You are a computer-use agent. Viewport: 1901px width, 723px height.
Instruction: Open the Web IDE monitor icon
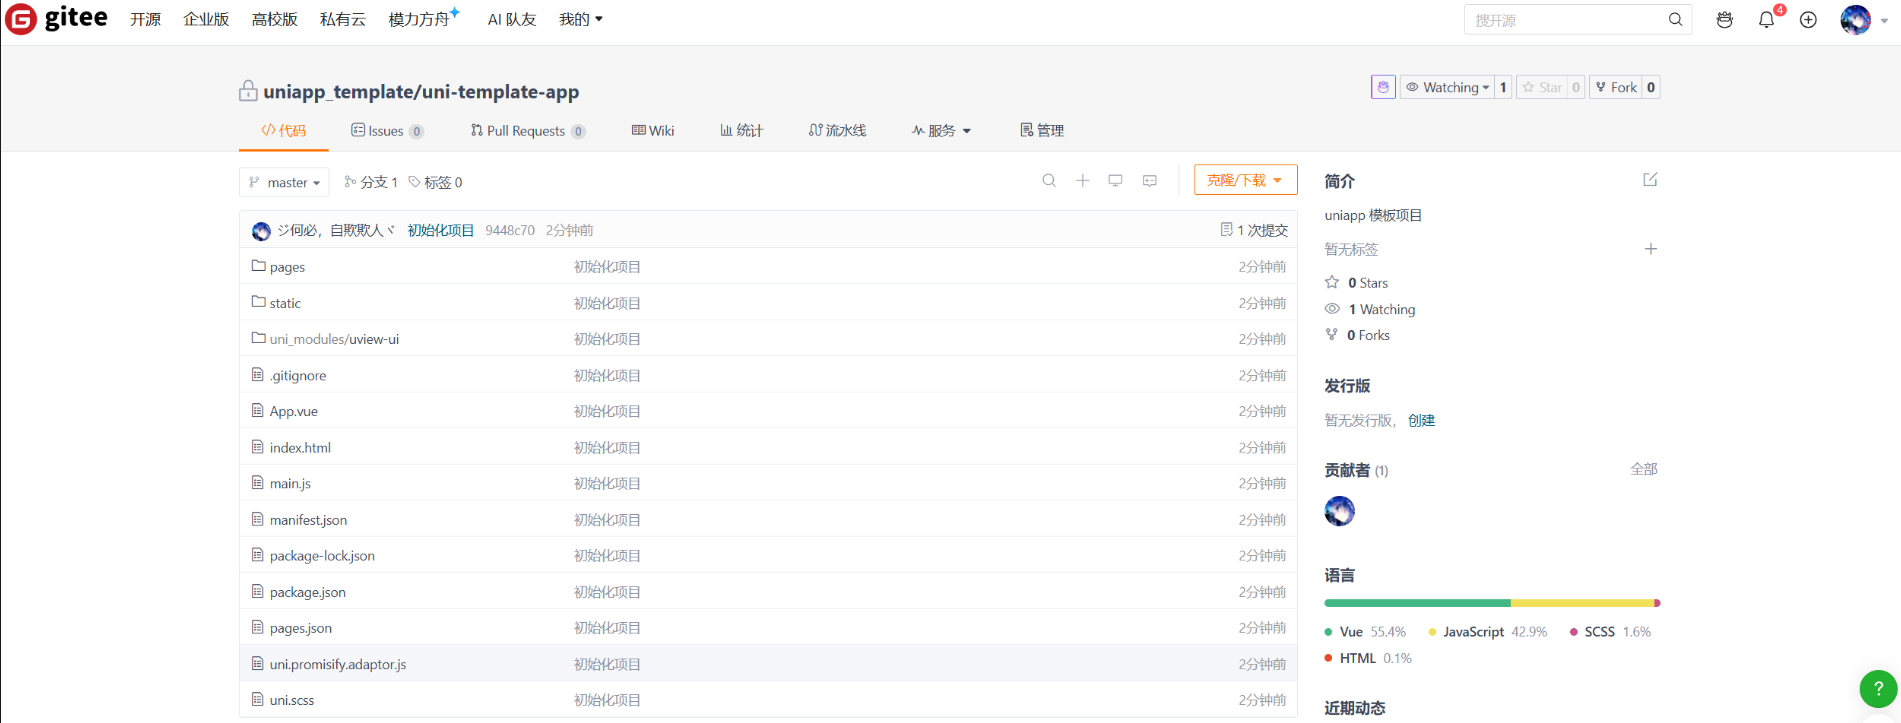pos(1115,181)
